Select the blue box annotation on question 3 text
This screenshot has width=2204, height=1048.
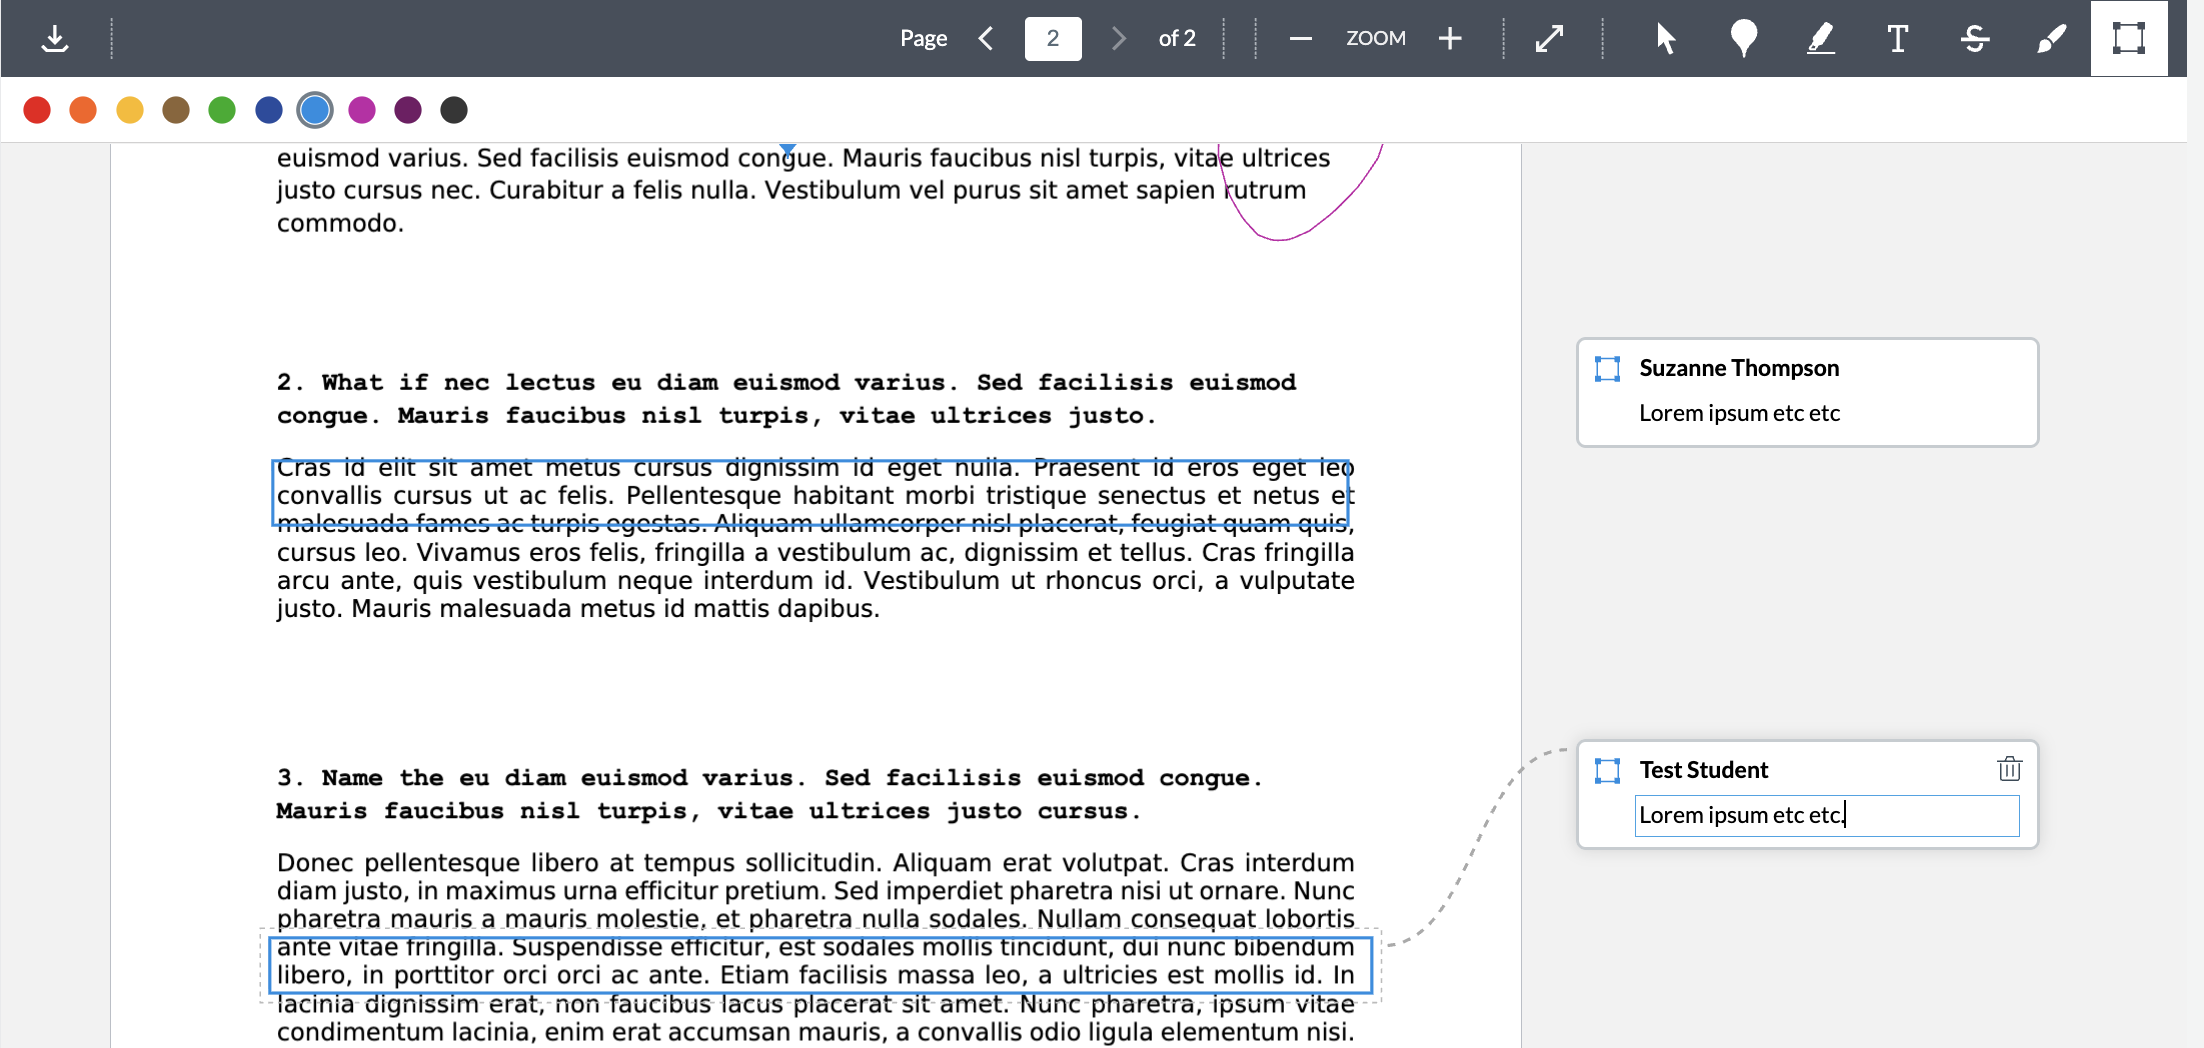821,965
